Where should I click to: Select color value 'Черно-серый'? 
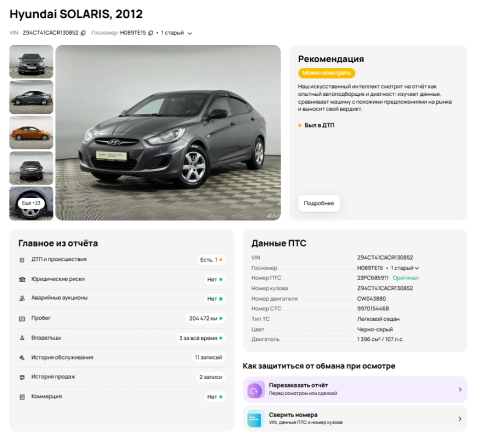coord(375,329)
